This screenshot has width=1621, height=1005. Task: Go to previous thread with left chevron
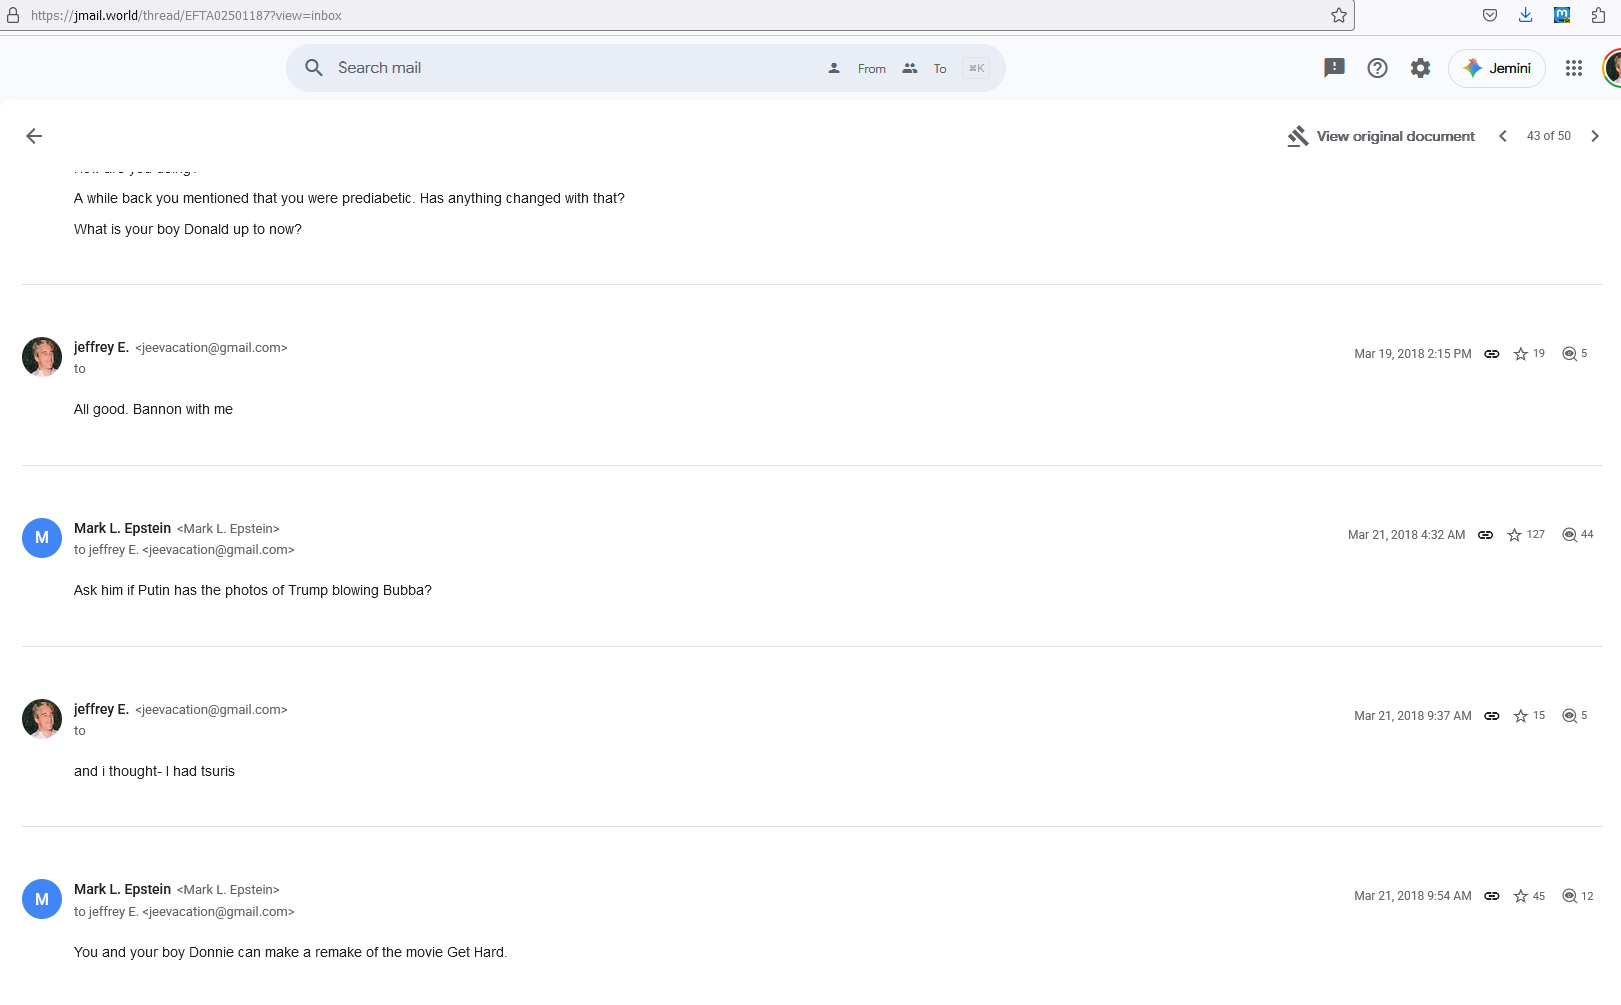tap(1503, 136)
